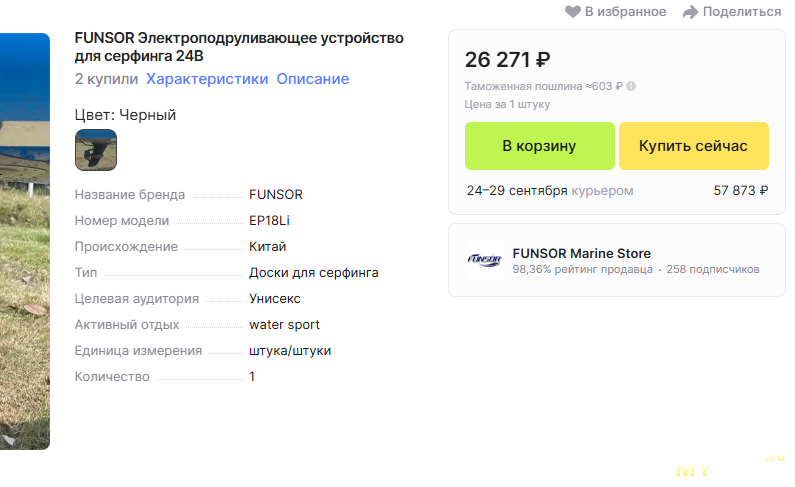This screenshot has width=795, height=487.
Task: Click delivery cost 57 873 ₽
Action: (741, 191)
